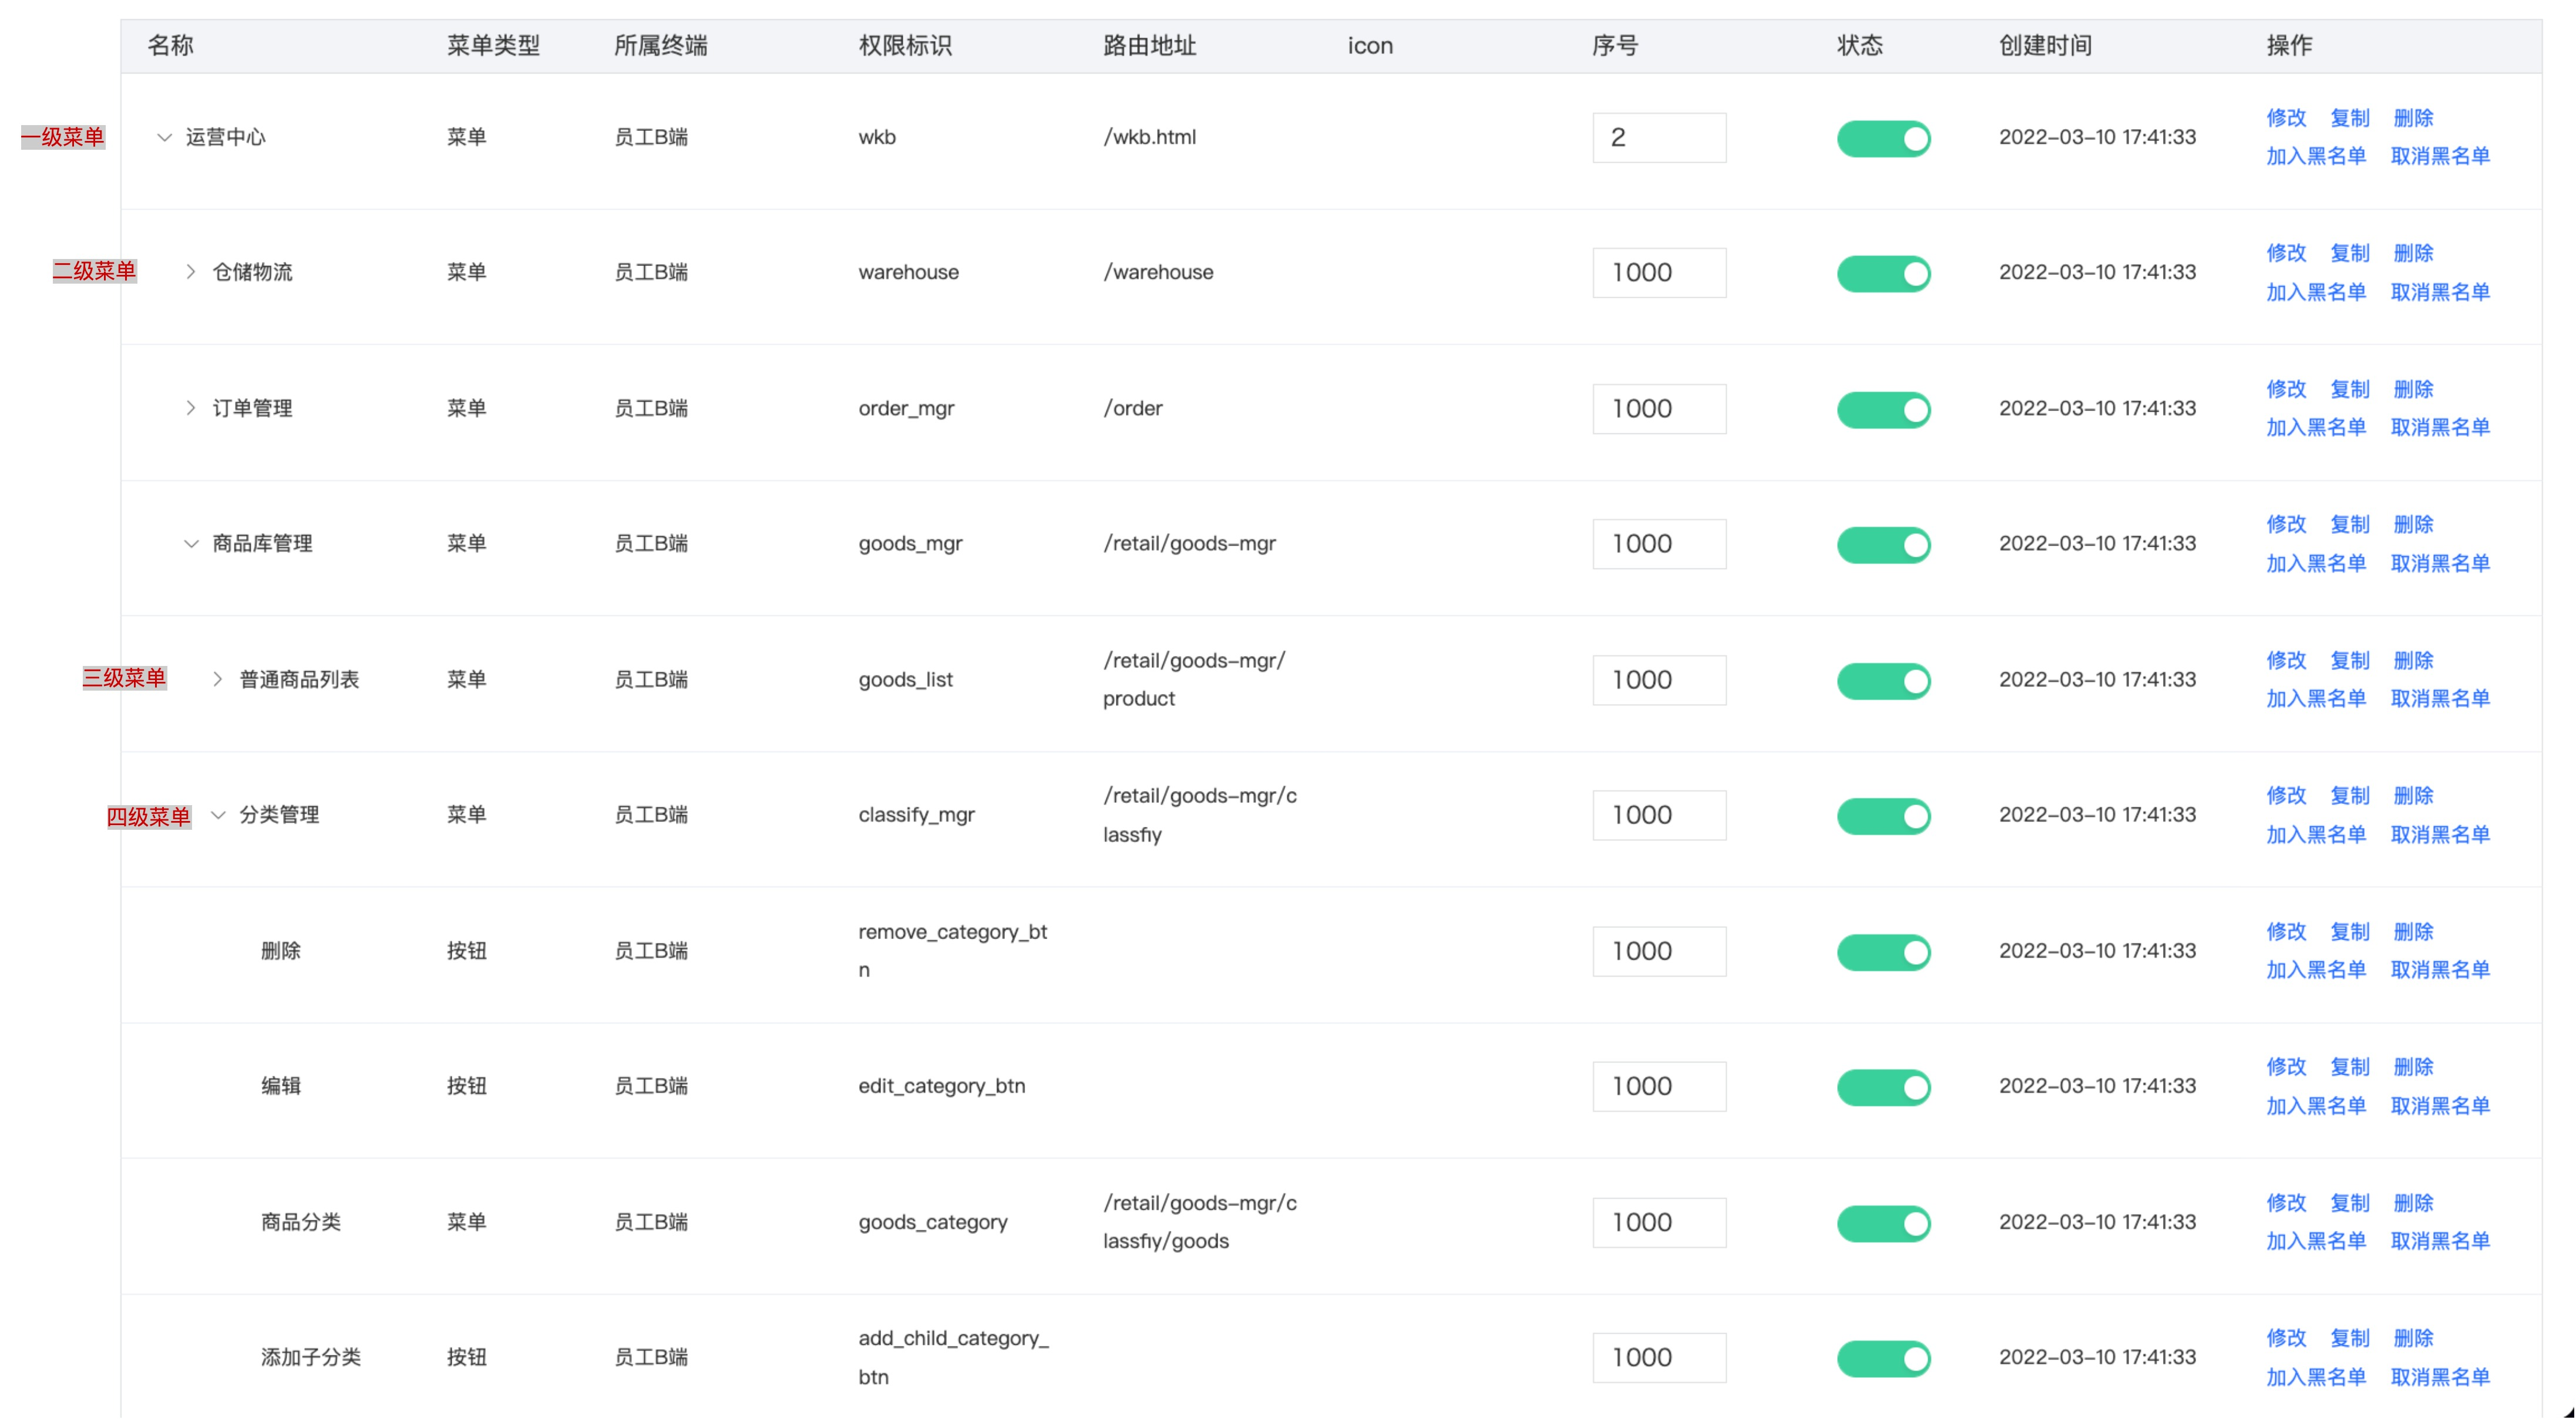Click 删除 for the 订单管理 row
The image size is (2576, 1420).
coord(2413,389)
